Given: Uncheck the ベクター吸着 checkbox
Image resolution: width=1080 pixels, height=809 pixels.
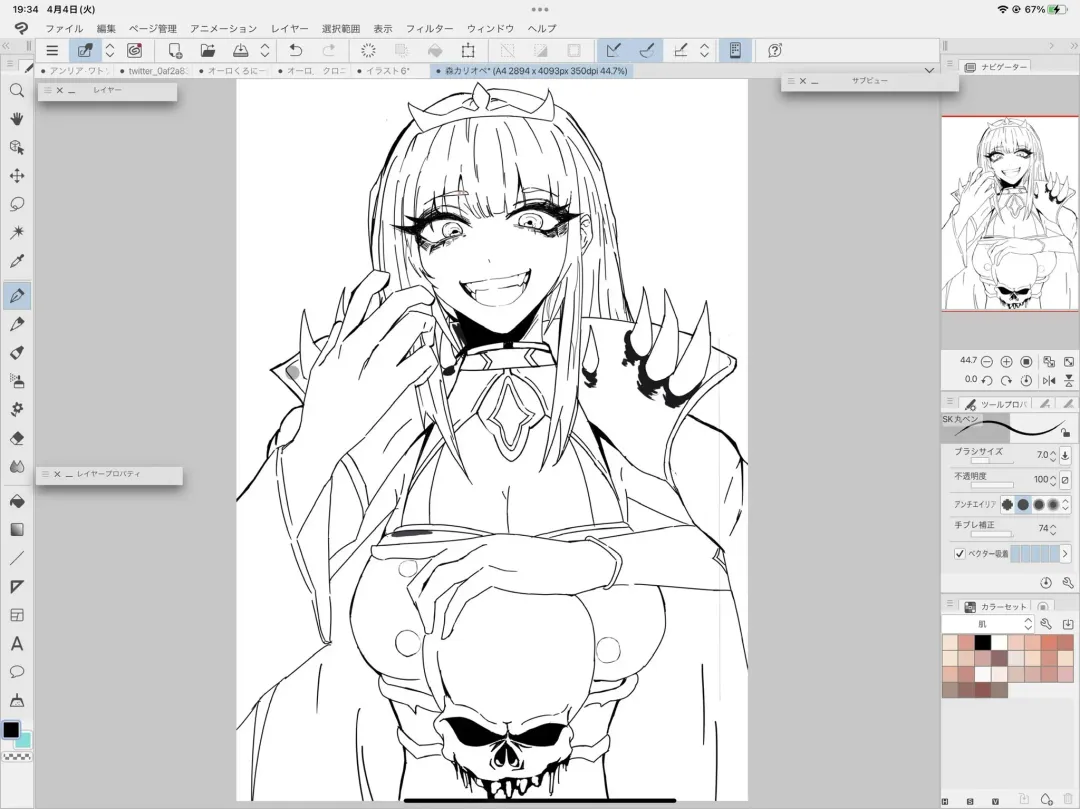Looking at the screenshot, I should point(960,553).
